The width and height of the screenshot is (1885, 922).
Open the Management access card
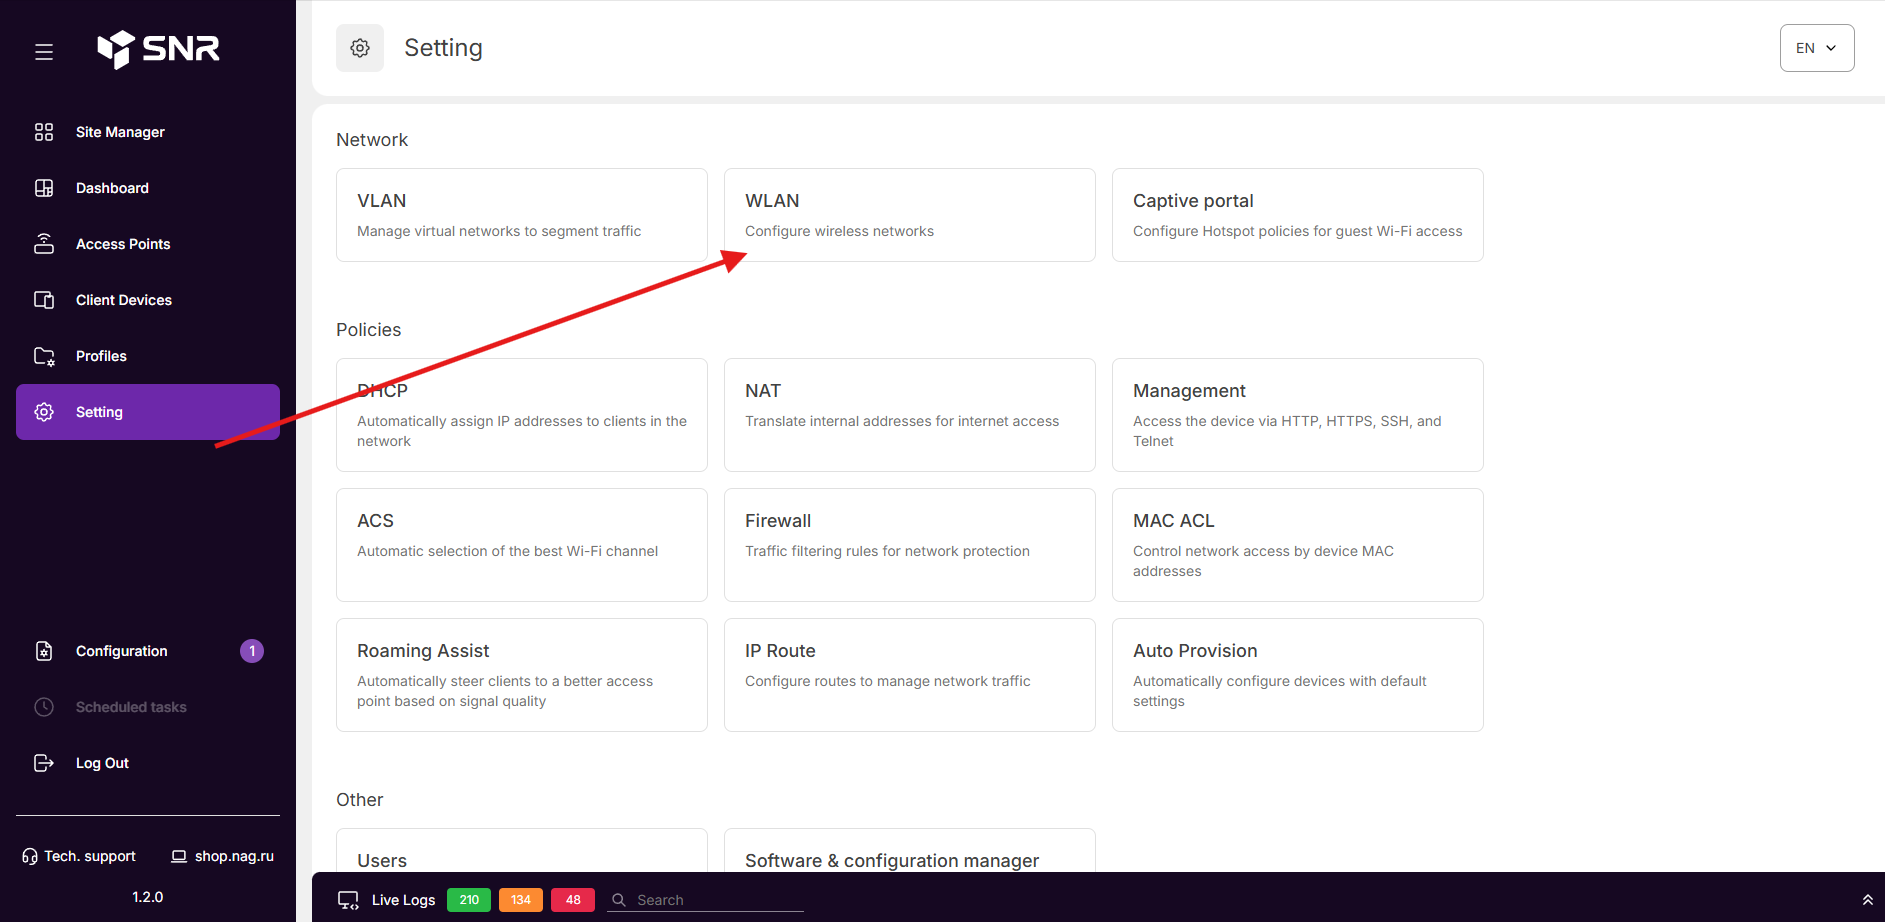tap(1298, 415)
